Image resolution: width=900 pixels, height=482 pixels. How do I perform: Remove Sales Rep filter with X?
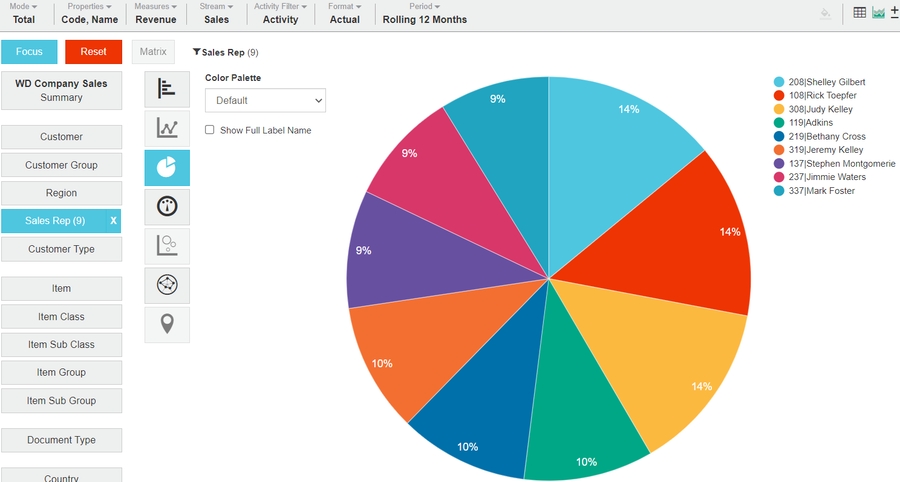113,221
